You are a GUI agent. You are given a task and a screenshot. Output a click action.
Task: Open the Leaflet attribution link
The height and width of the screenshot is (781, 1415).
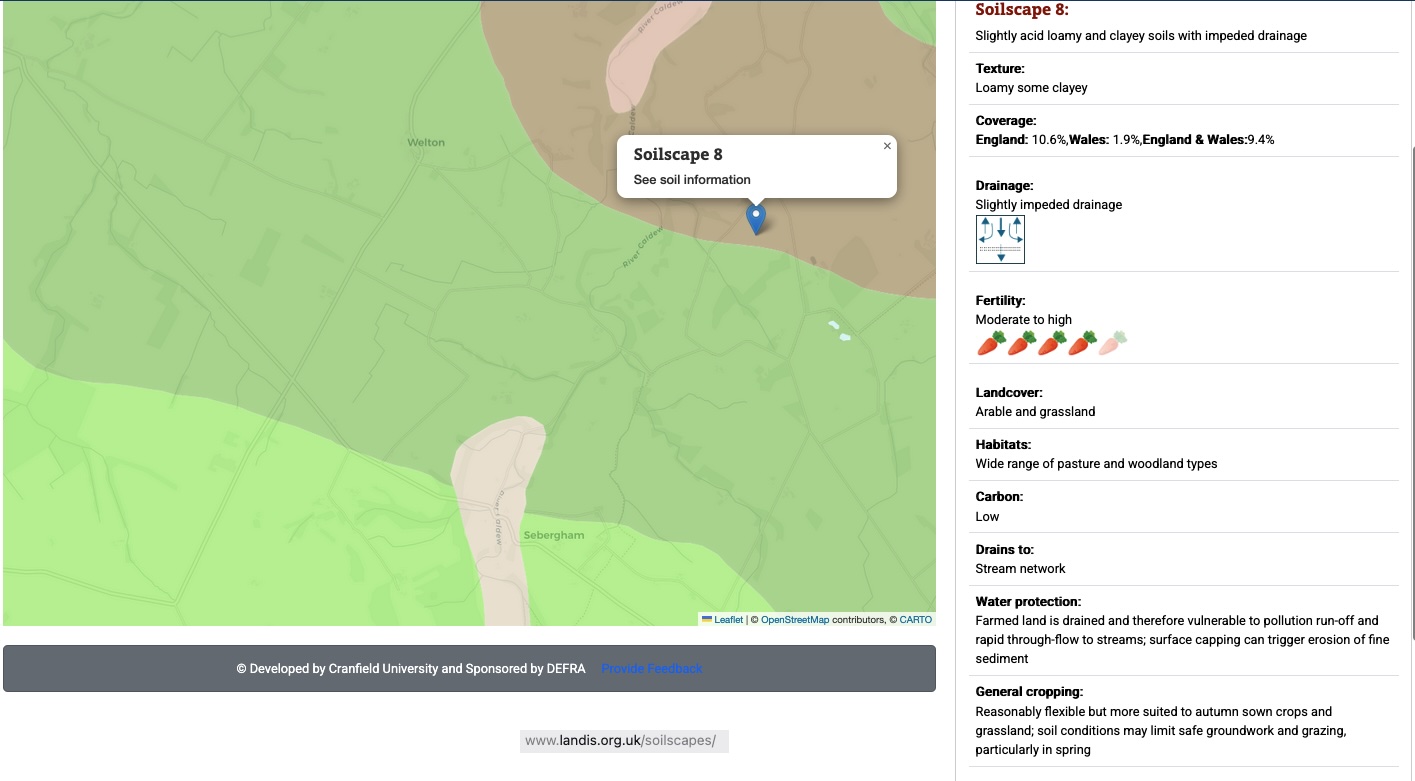pyautogui.click(x=729, y=620)
